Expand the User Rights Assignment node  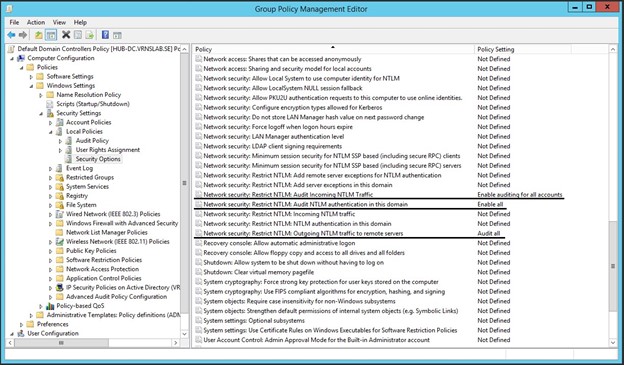(60, 150)
